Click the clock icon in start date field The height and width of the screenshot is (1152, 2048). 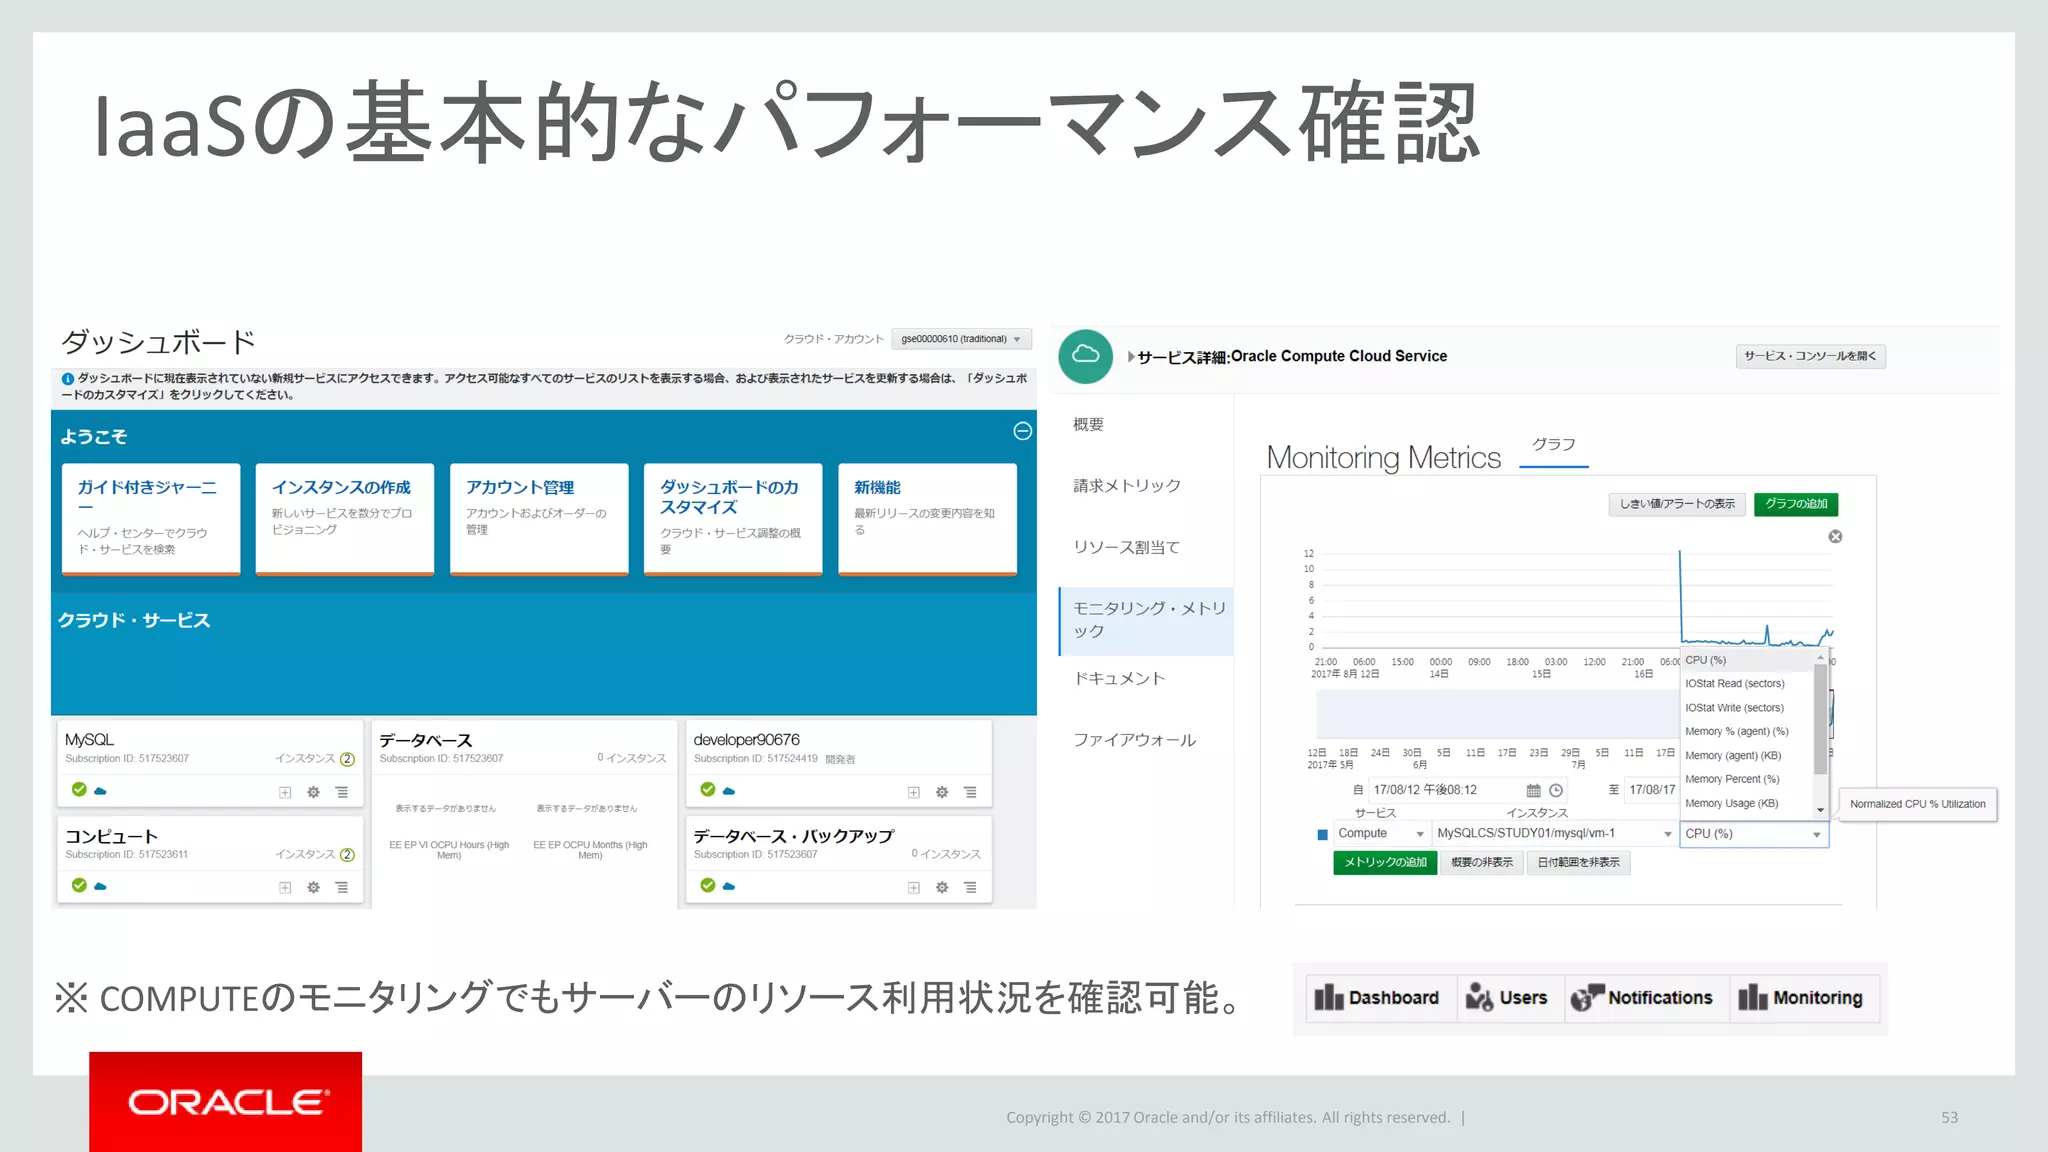click(1556, 790)
